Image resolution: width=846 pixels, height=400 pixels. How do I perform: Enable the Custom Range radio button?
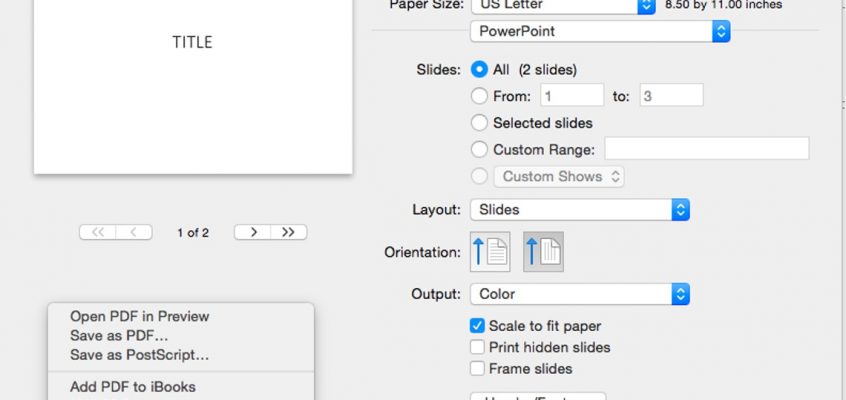pos(479,149)
